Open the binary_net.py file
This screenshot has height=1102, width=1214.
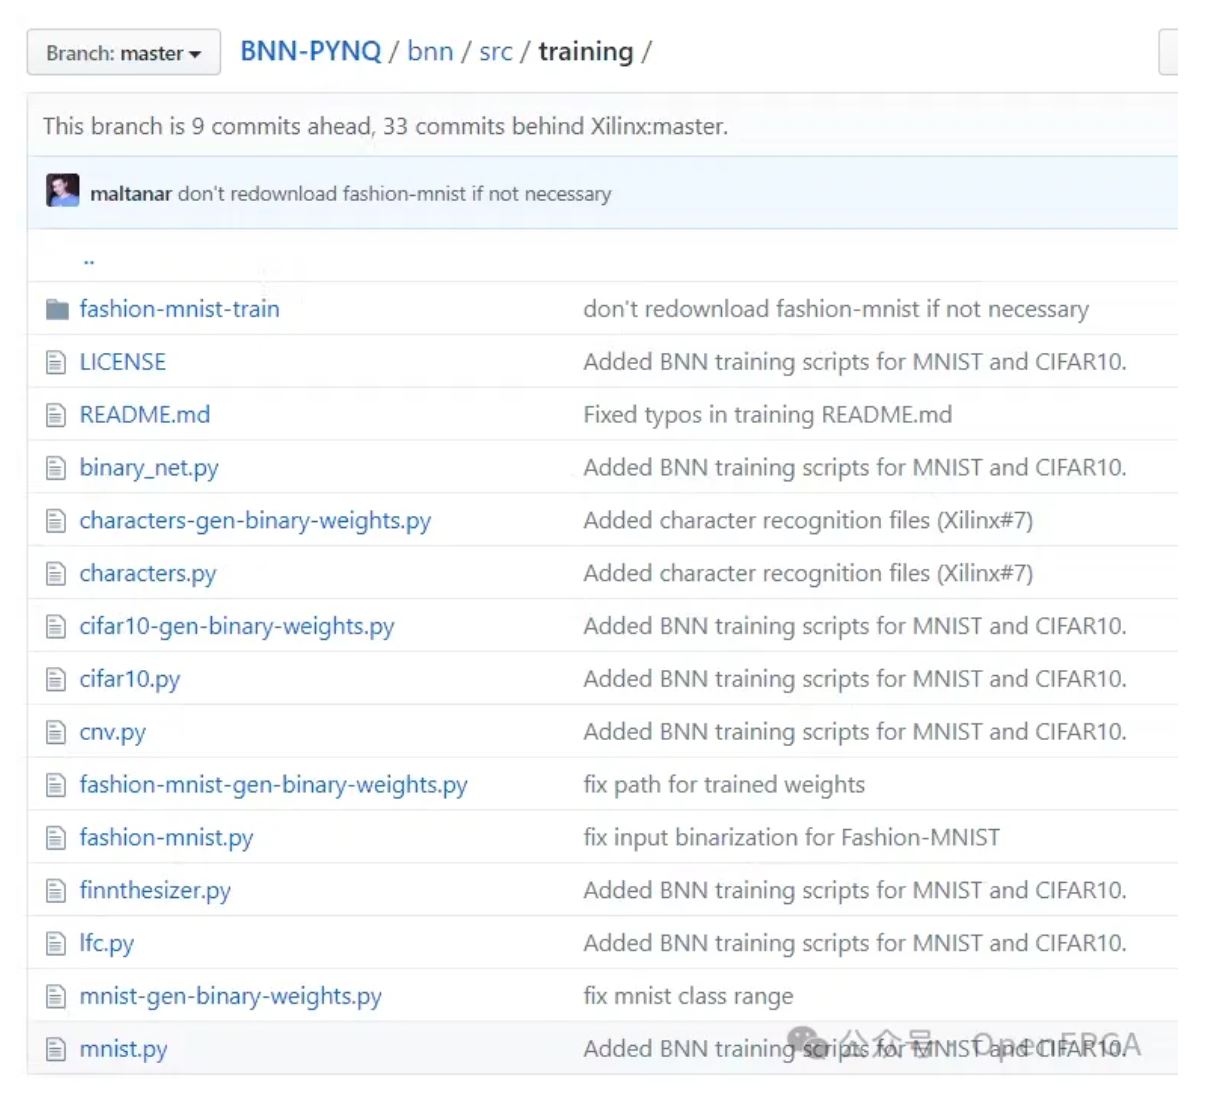(x=148, y=468)
